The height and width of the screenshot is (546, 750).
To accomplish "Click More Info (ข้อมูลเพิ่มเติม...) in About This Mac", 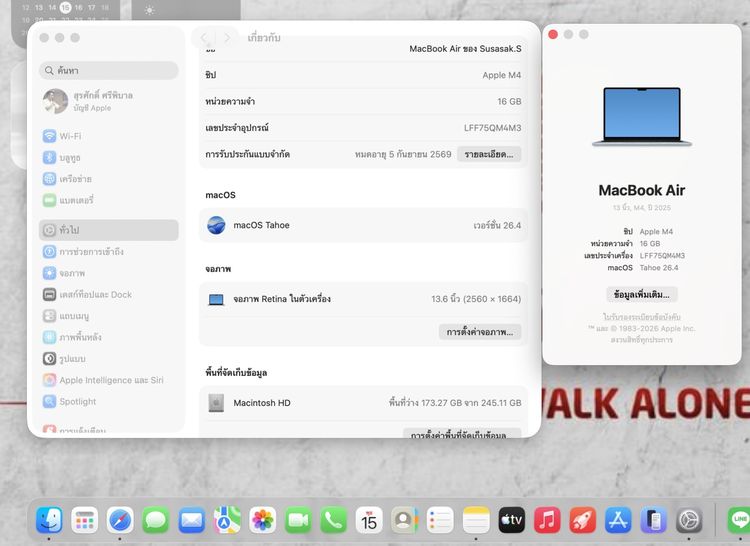I will [641, 295].
